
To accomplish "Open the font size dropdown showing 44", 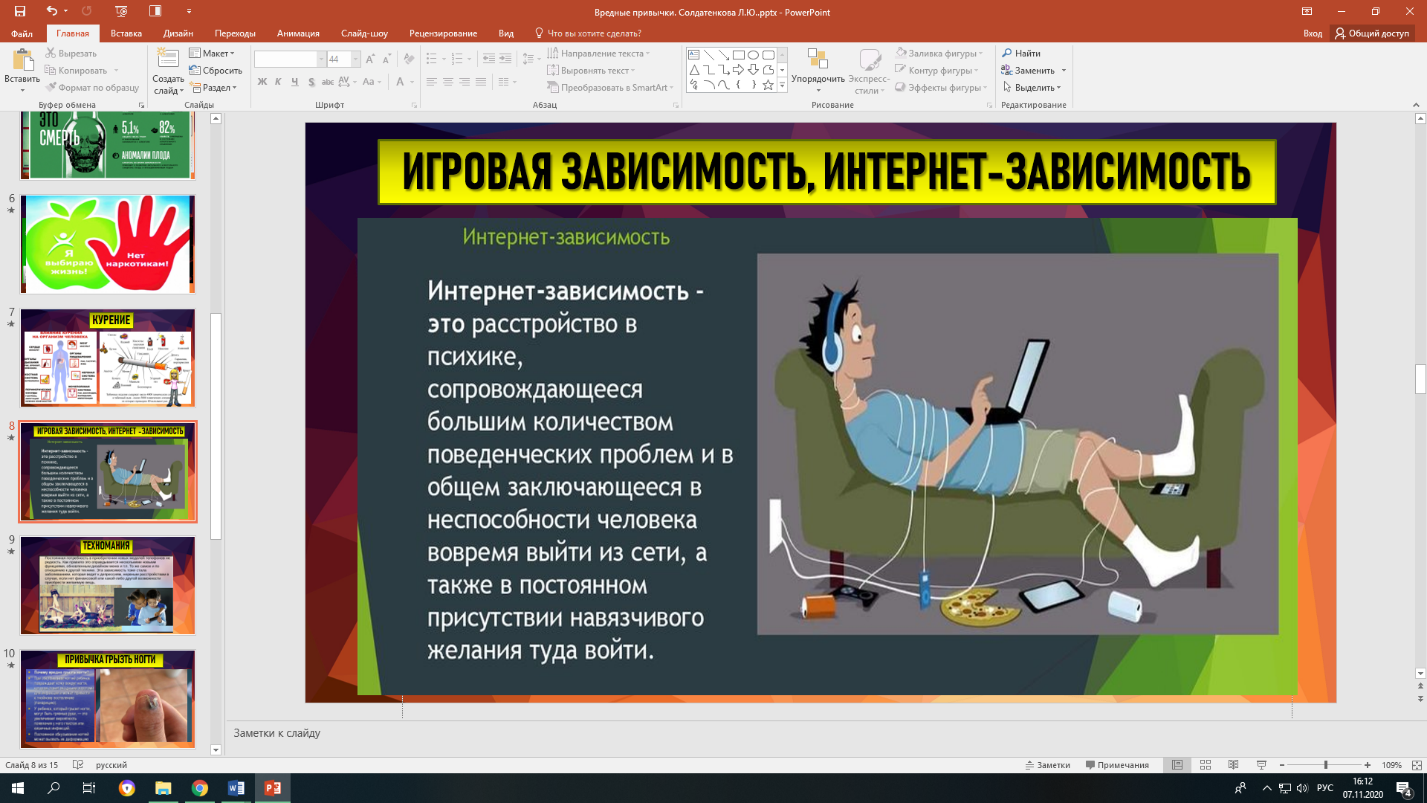I will [x=356, y=60].
